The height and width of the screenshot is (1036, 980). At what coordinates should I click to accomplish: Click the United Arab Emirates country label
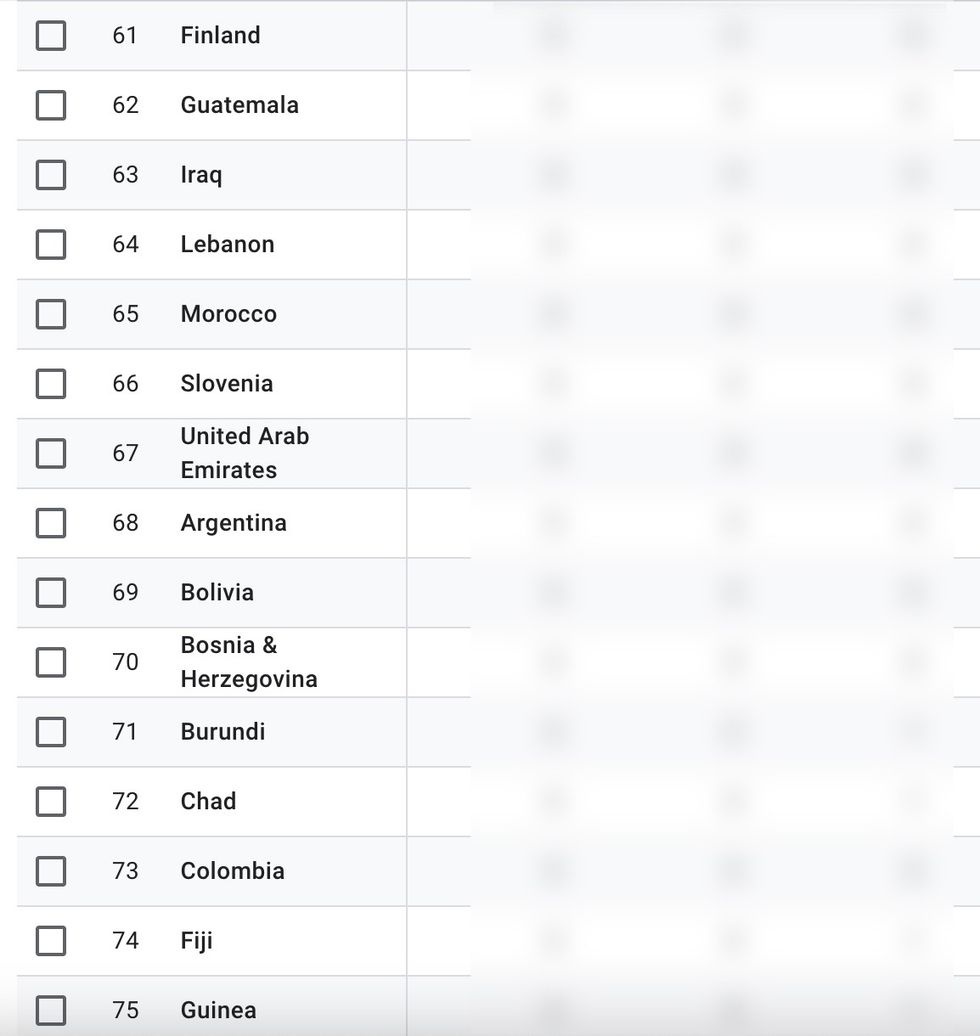click(x=244, y=453)
